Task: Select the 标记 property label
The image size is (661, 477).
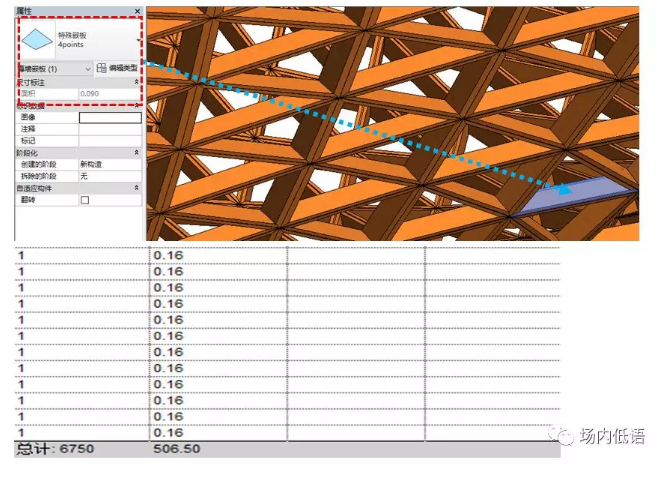Action: 28,141
